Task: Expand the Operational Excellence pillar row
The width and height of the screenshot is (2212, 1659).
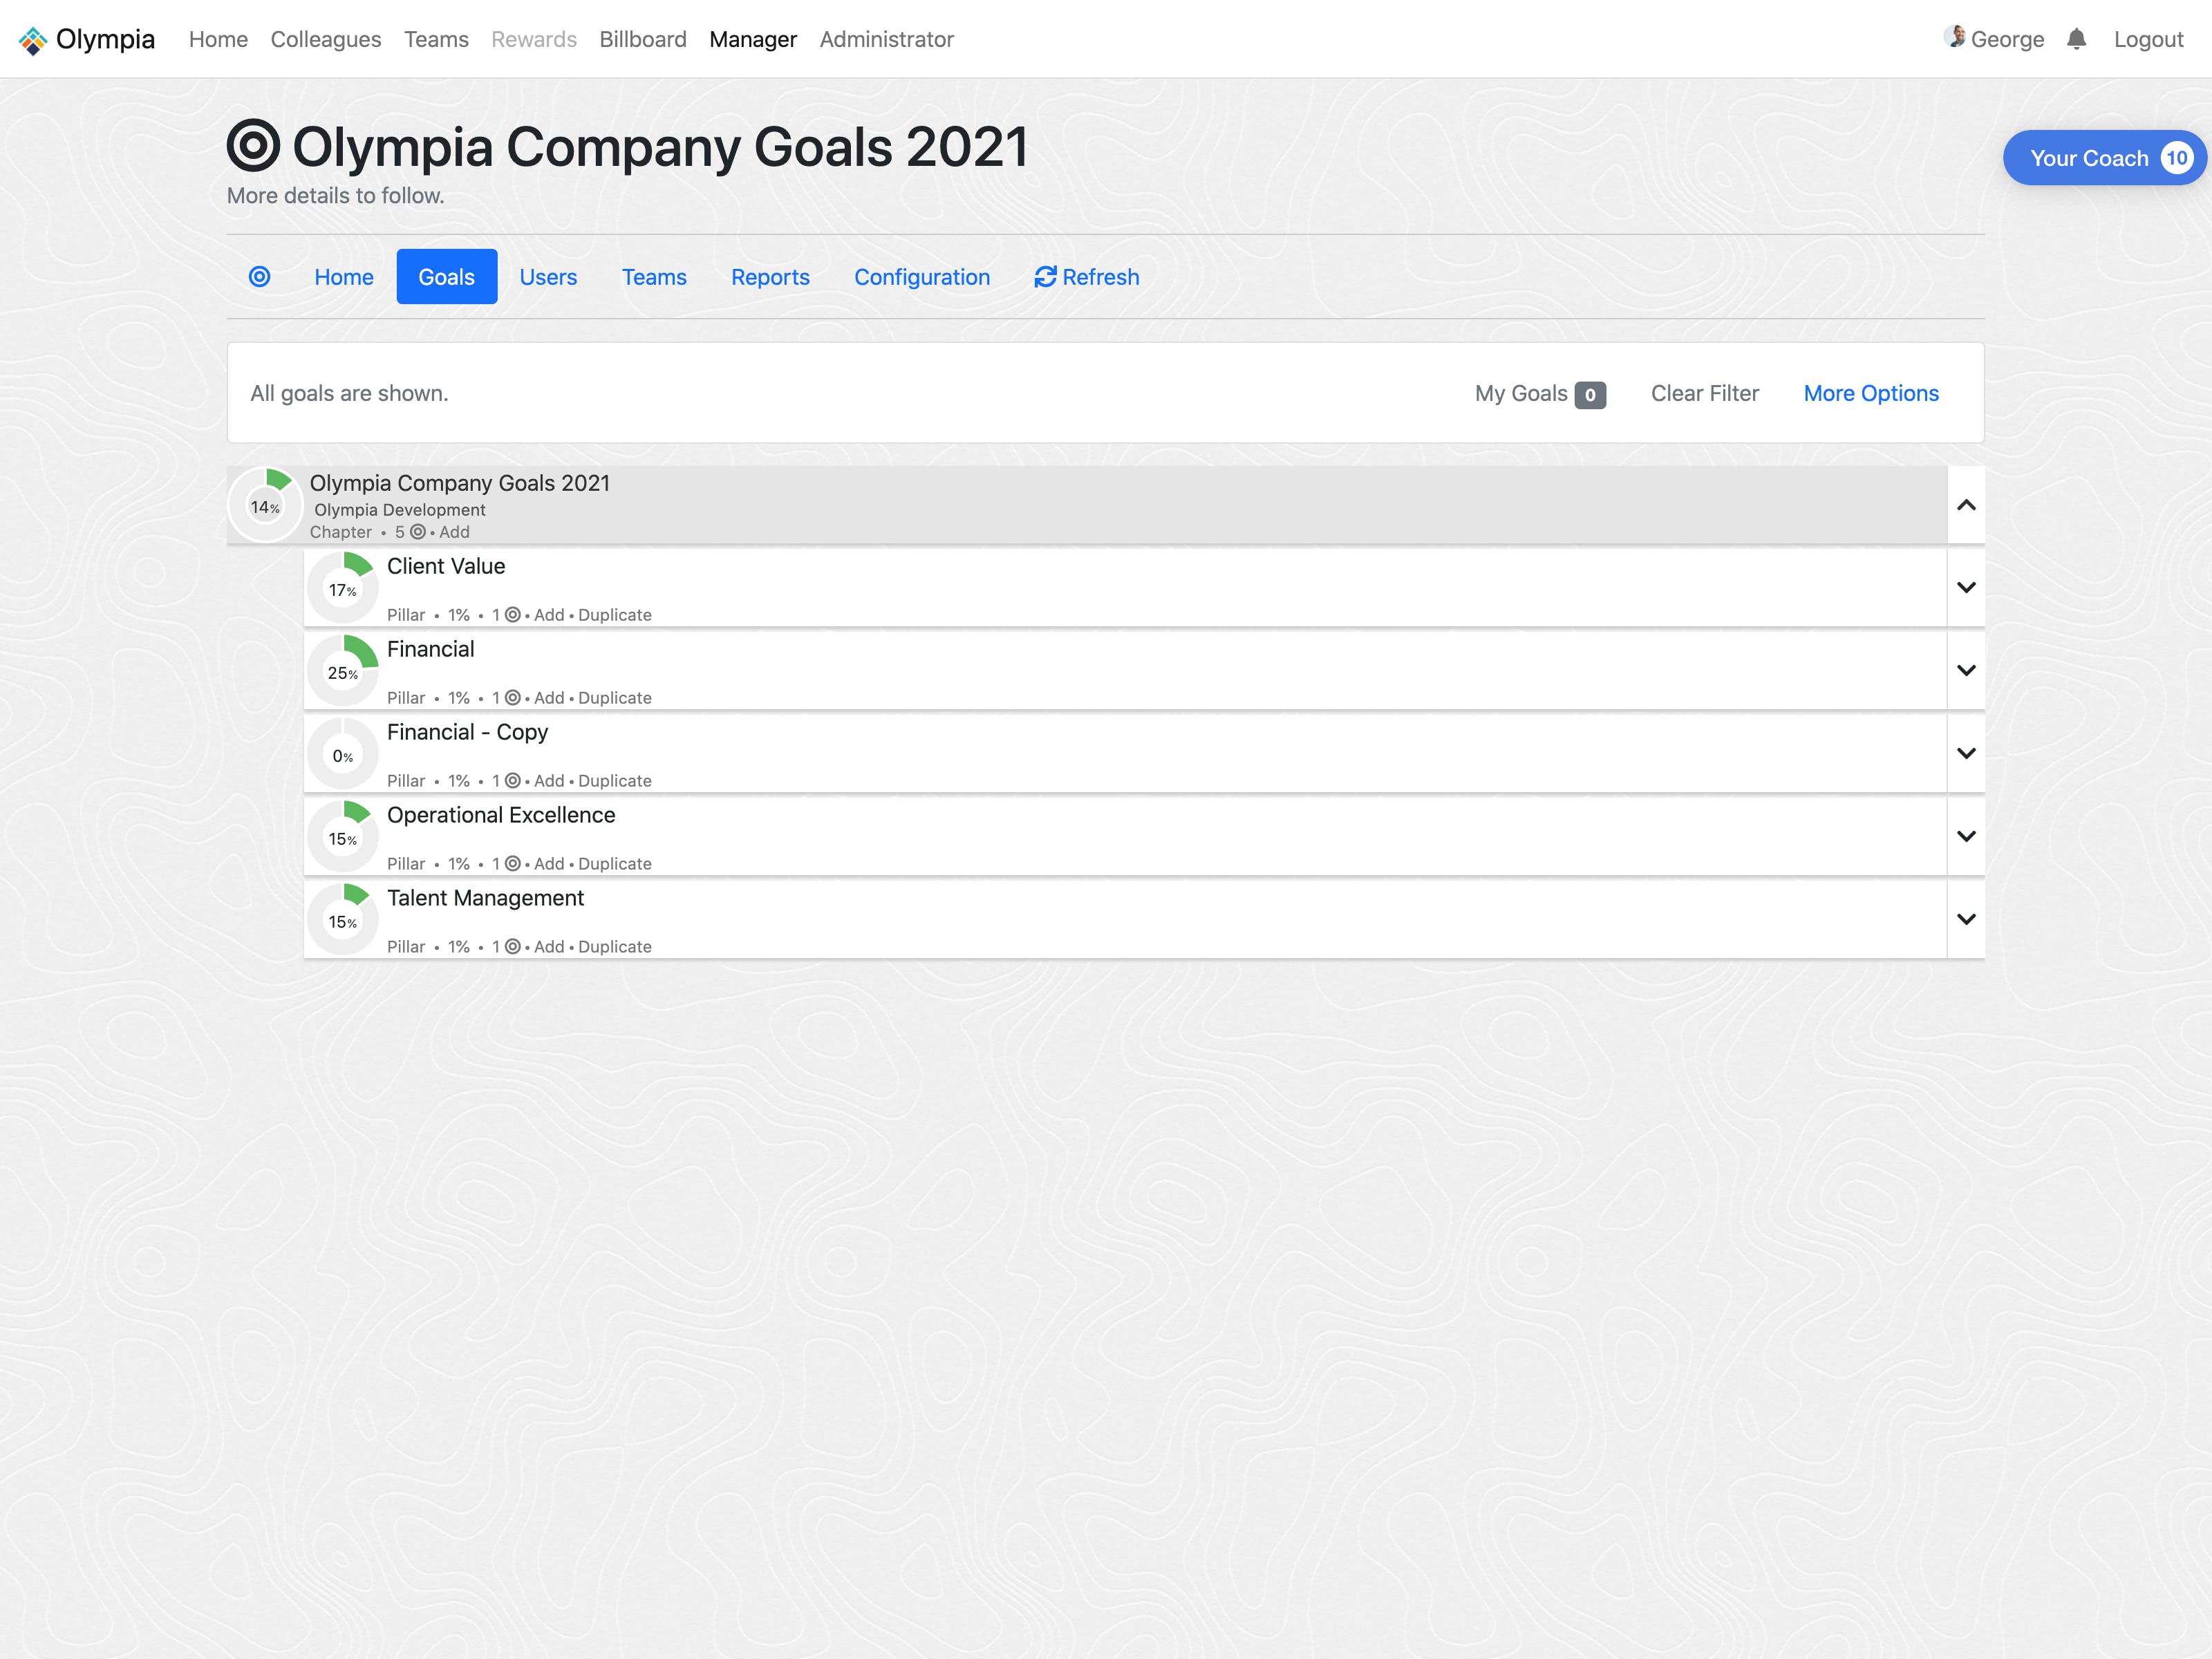Action: pyautogui.click(x=1965, y=837)
